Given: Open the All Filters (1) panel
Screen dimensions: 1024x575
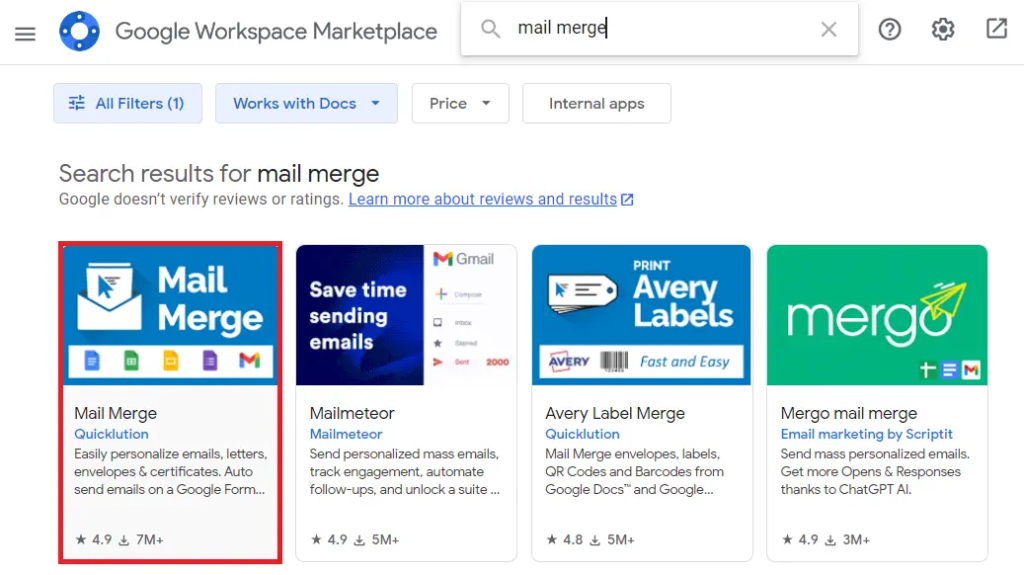Looking at the screenshot, I should (127, 103).
